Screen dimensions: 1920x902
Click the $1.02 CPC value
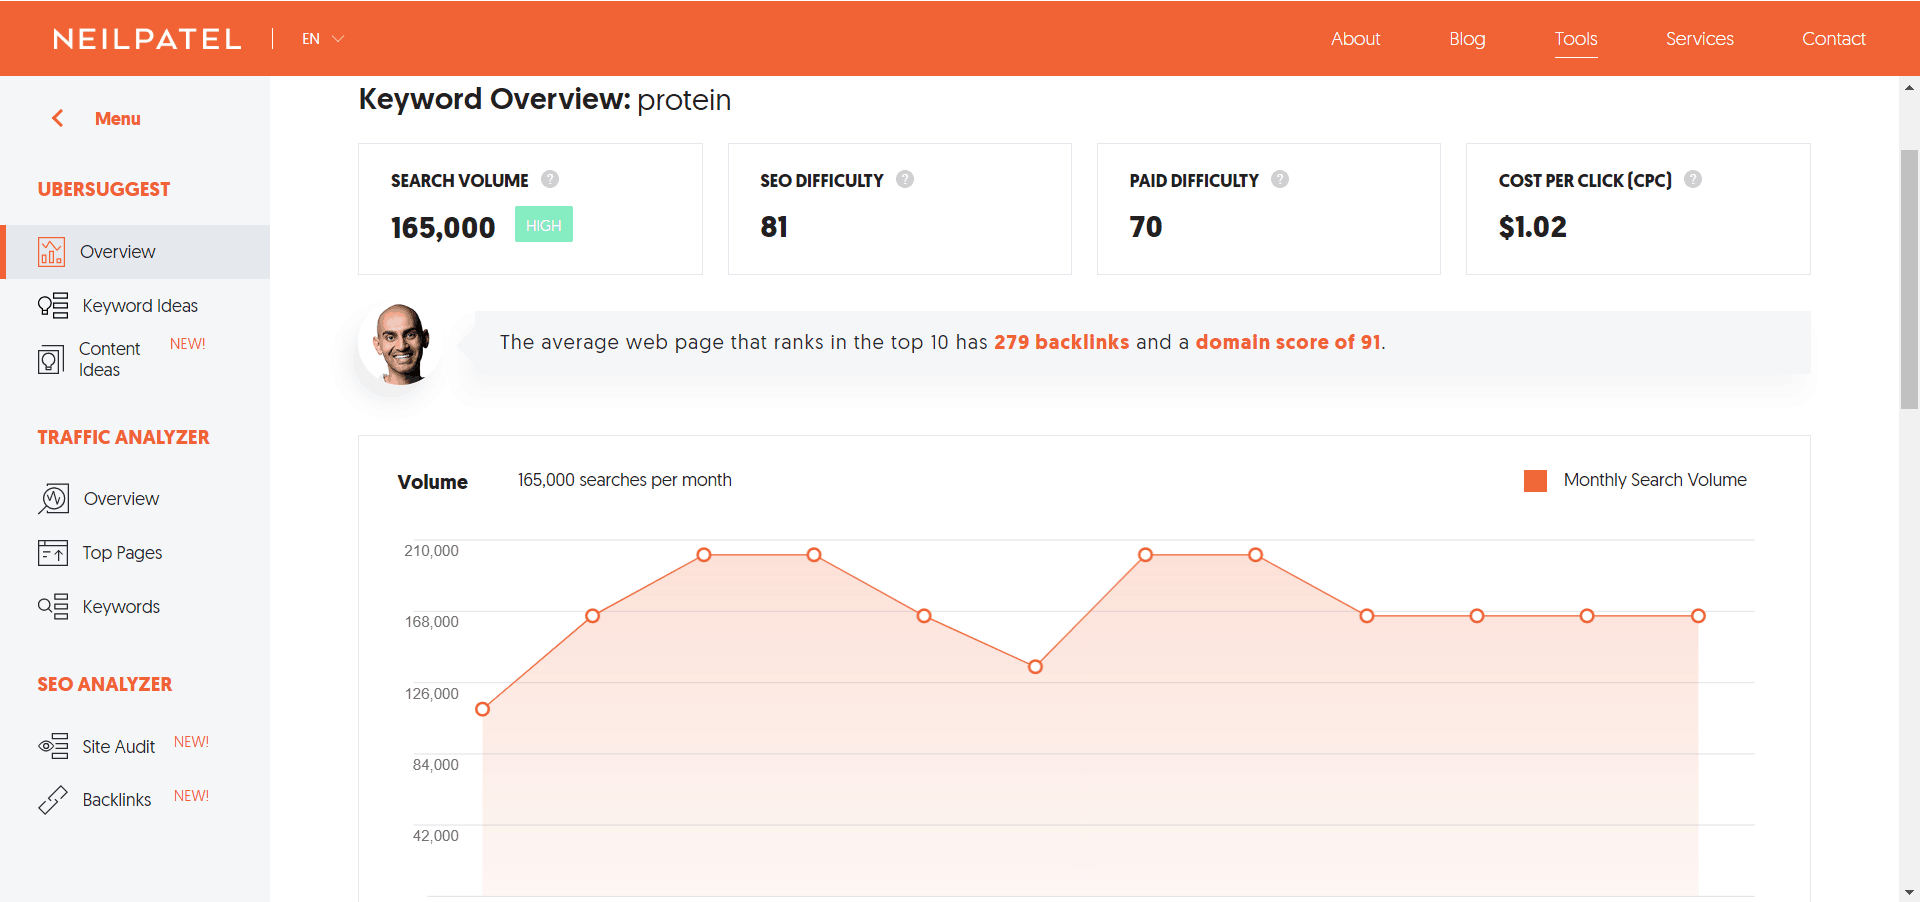point(1533,227)
